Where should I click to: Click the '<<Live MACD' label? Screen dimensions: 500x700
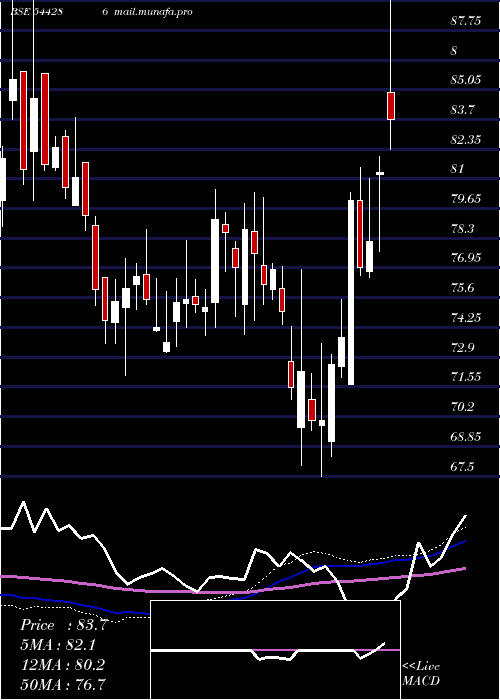coord(421,673)
